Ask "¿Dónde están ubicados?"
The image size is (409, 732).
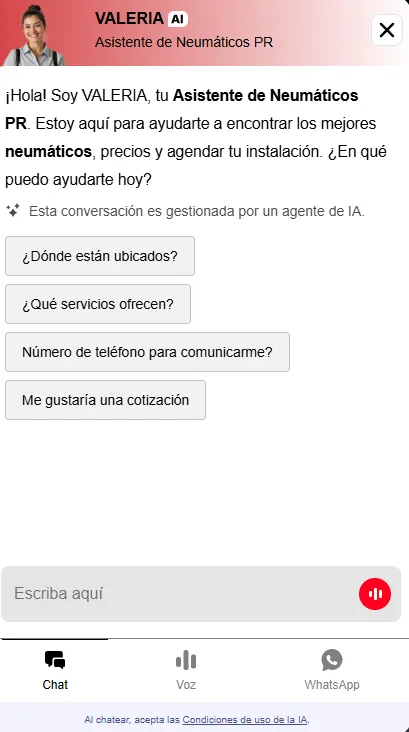100,256
